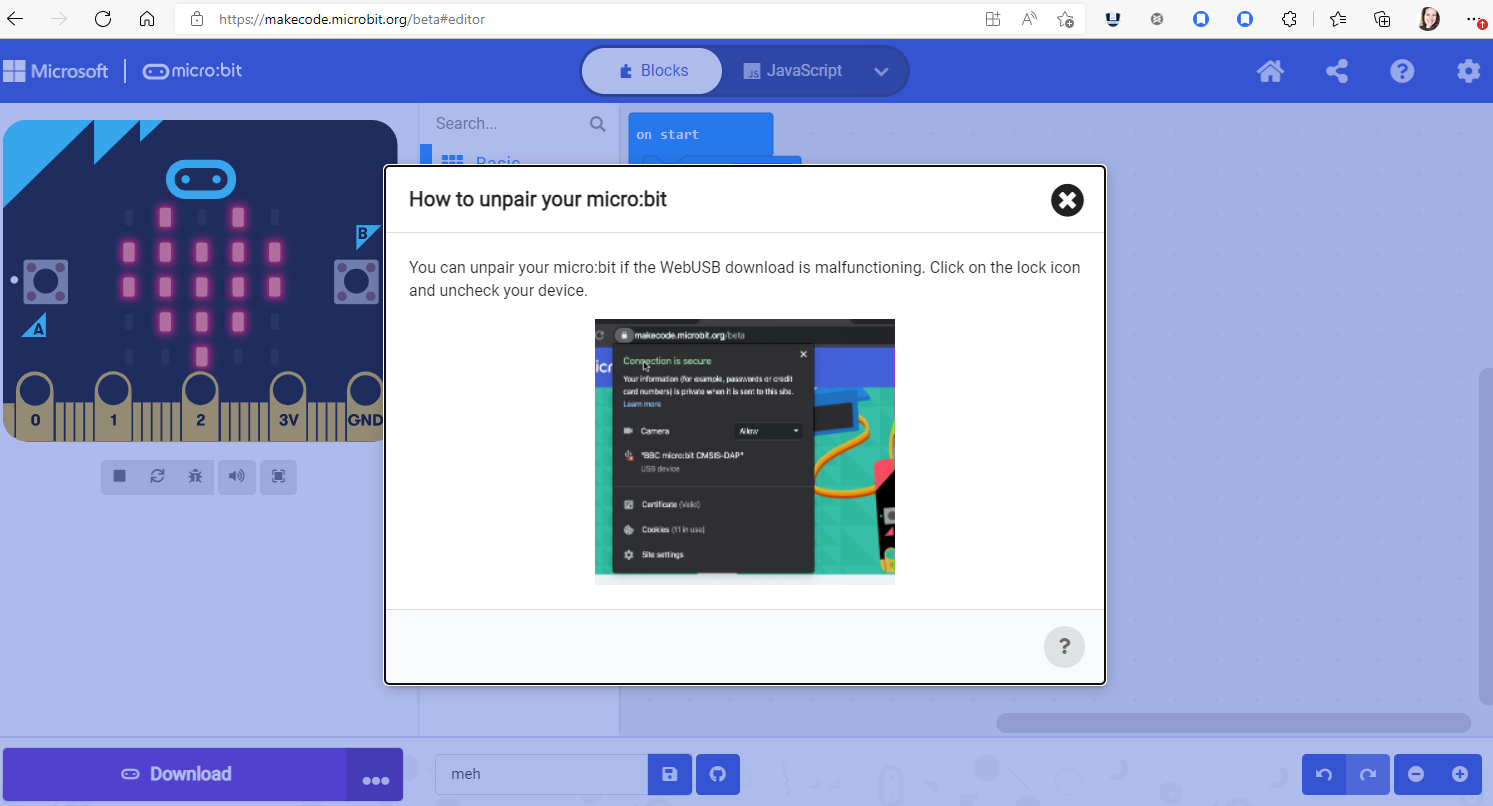This screenshot has height=806, width=1493.
Task: Expand the JavaScript language dropdown chevron
Action: pos(881,70)
